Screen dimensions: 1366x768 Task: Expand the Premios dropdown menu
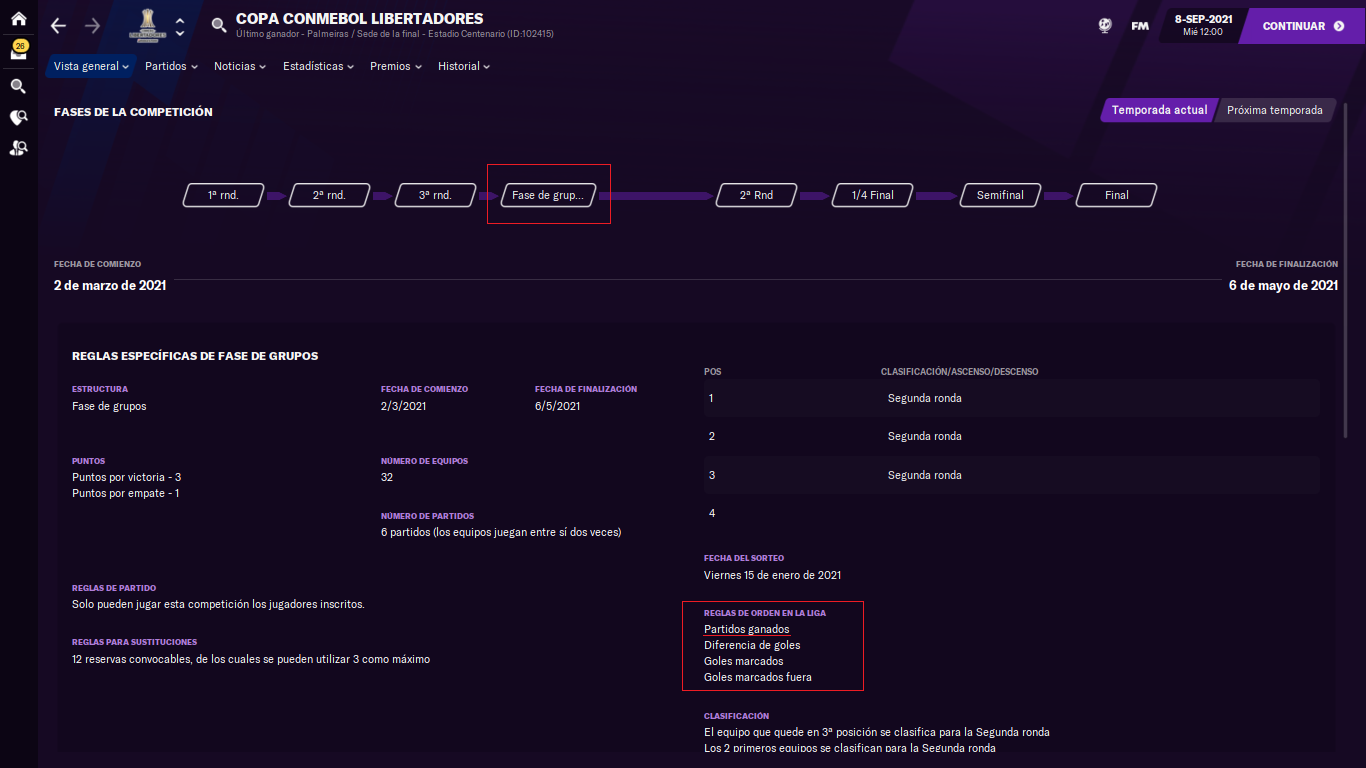coord(396,66)
